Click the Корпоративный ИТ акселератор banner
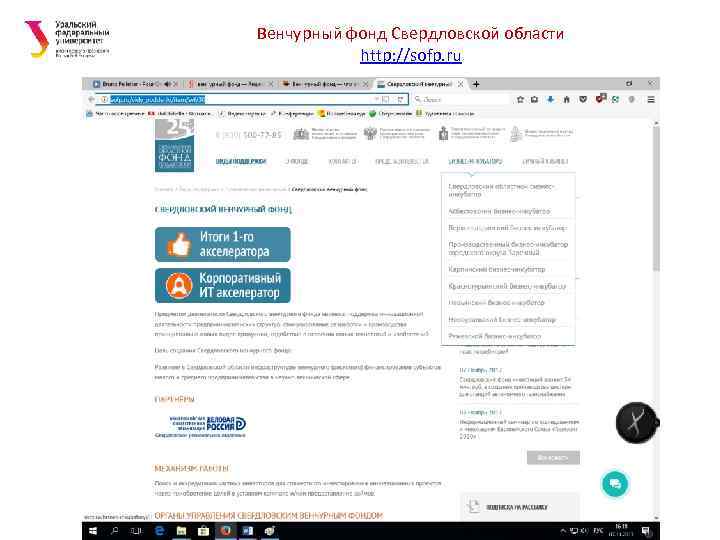 tap(223, 285)
